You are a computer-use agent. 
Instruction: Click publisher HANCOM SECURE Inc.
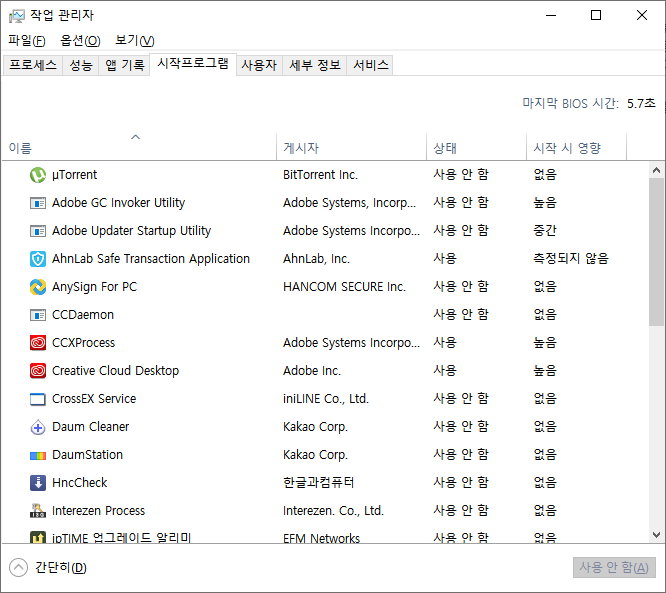point(344,287)
